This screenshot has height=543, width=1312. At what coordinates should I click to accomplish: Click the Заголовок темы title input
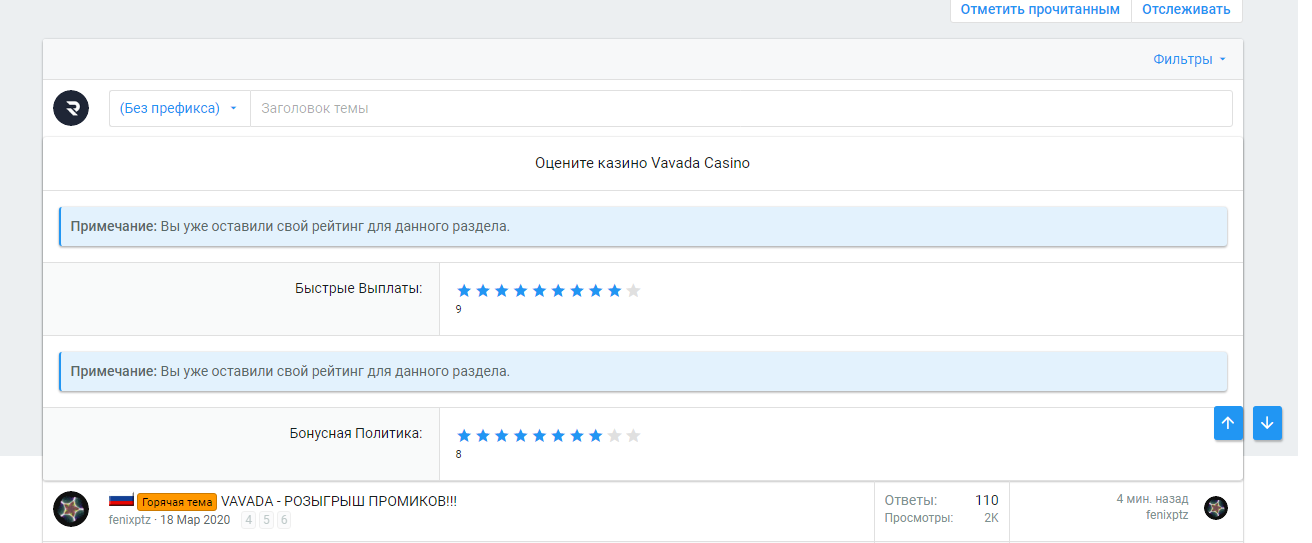pos(741,108)
